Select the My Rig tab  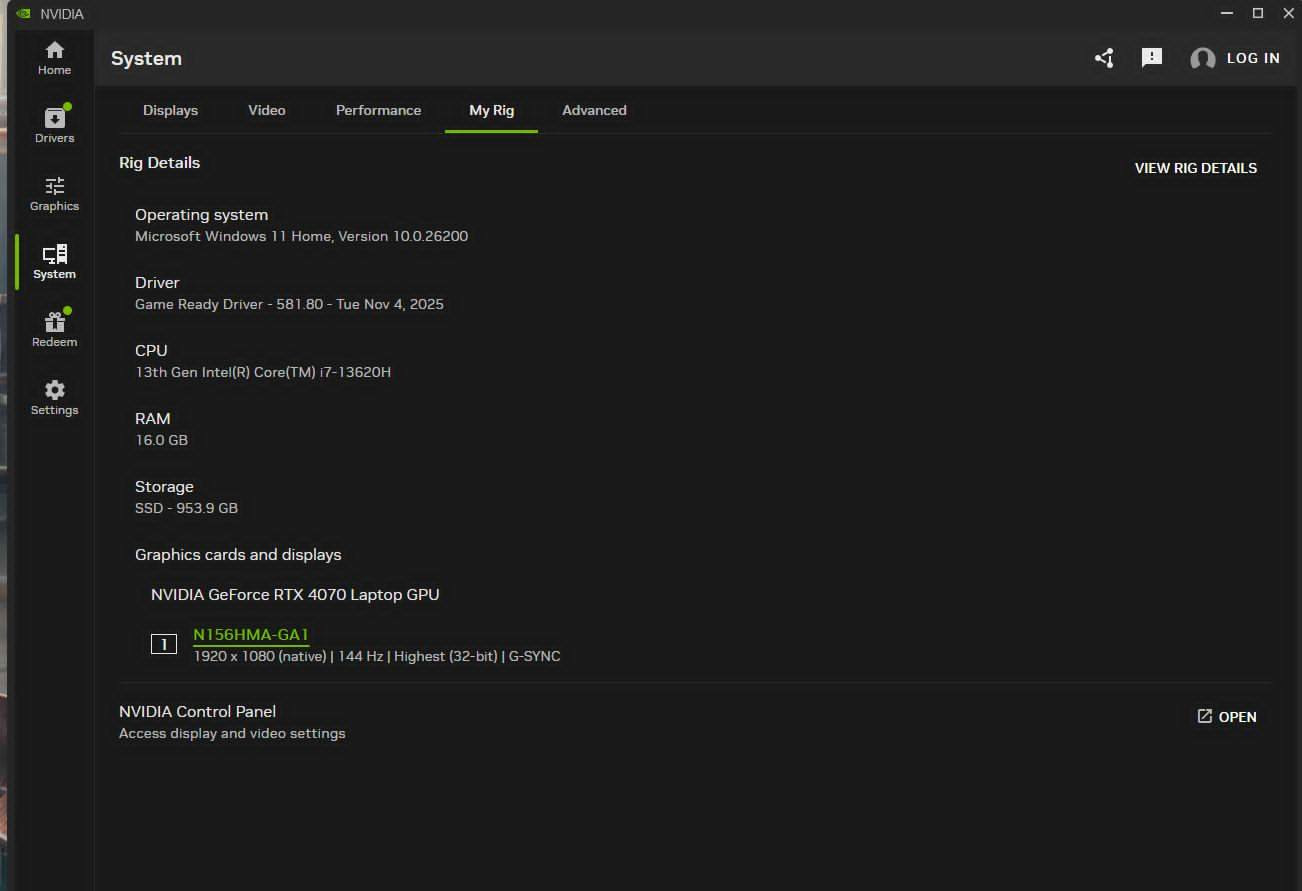(492, 110)
